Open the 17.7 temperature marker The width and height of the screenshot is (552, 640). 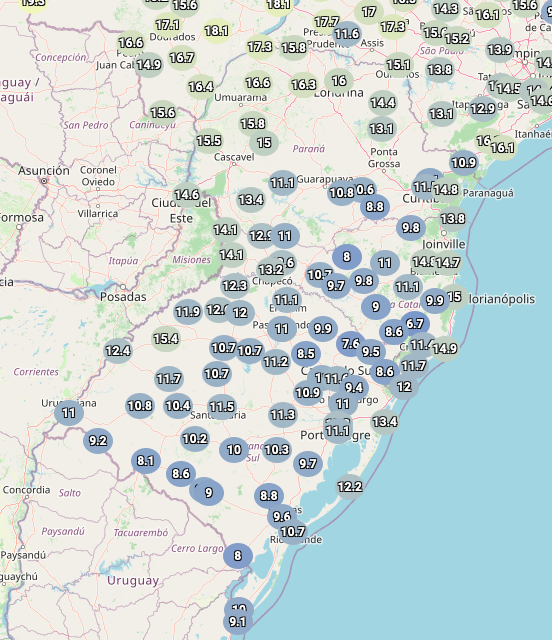327,21
